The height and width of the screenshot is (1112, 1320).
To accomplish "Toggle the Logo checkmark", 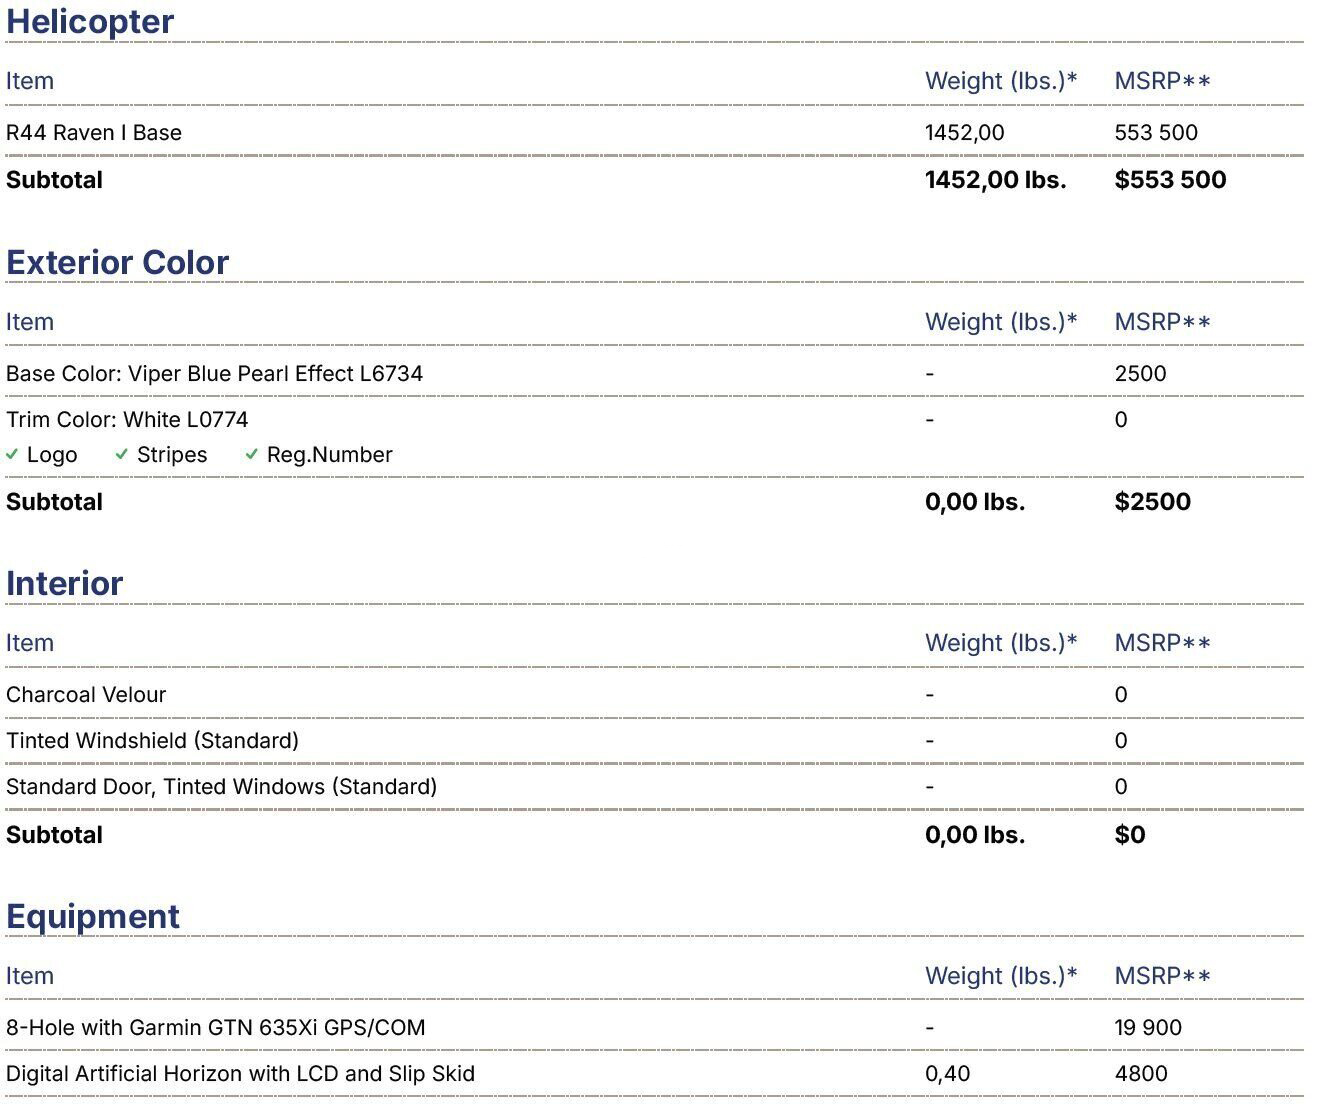I will (13, 455).
